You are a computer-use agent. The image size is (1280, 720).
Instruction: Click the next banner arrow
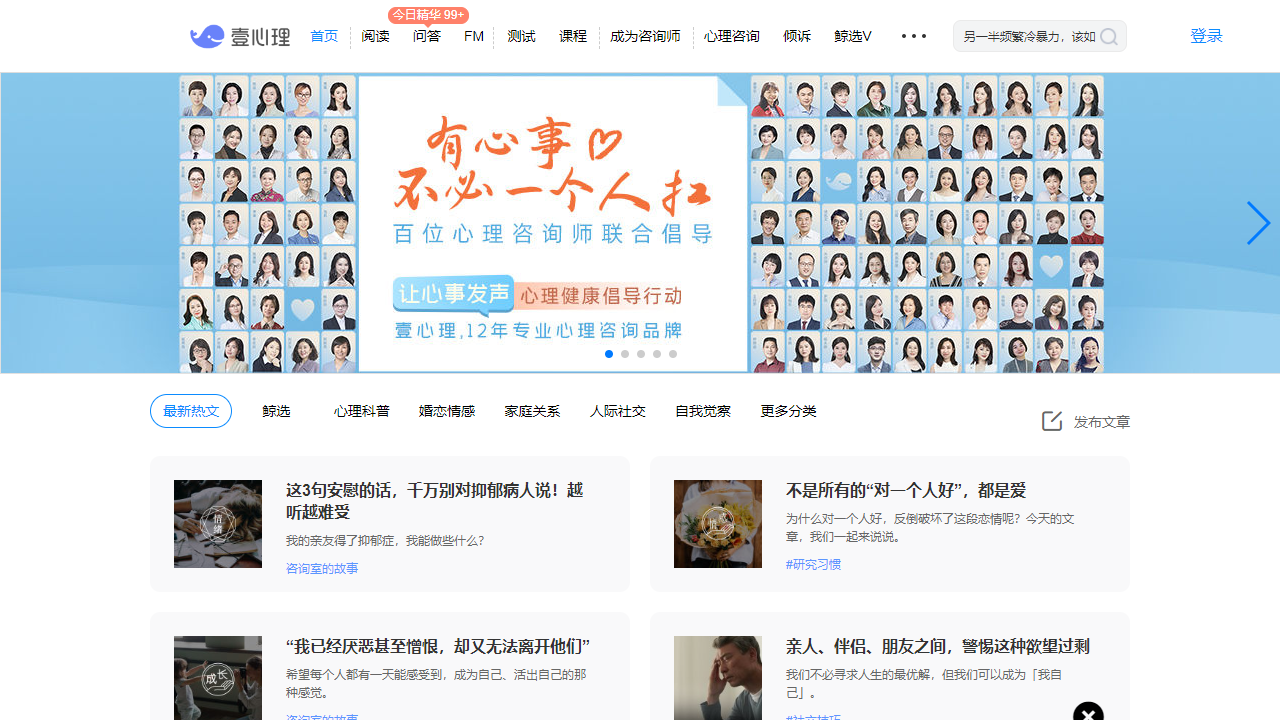click(1258, 223)
